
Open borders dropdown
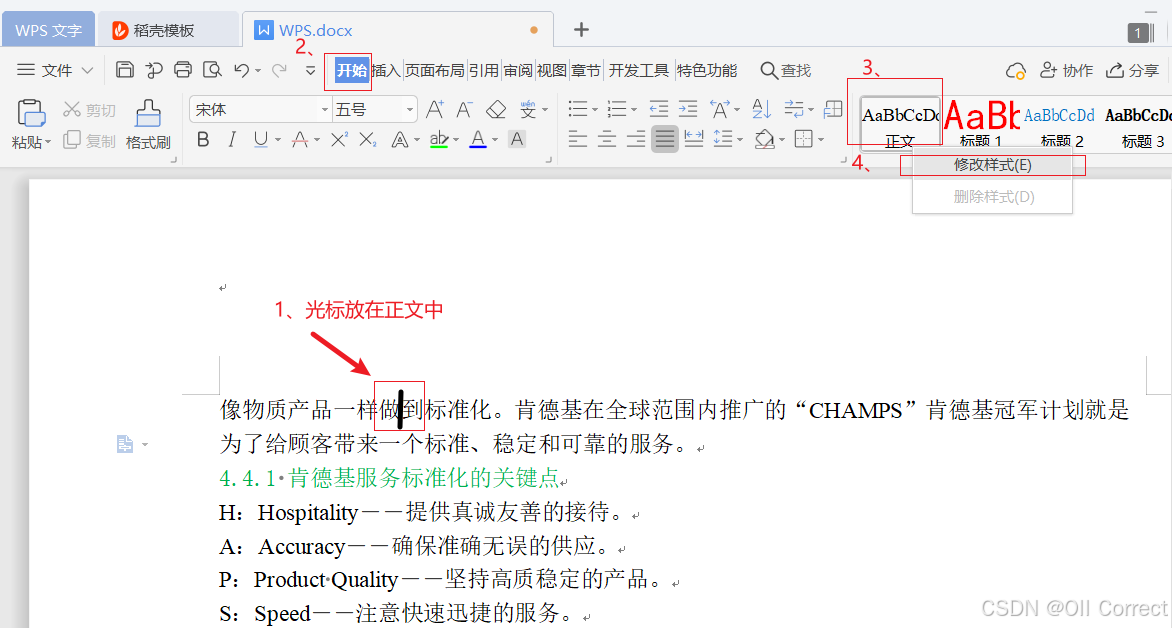[821, 140]
